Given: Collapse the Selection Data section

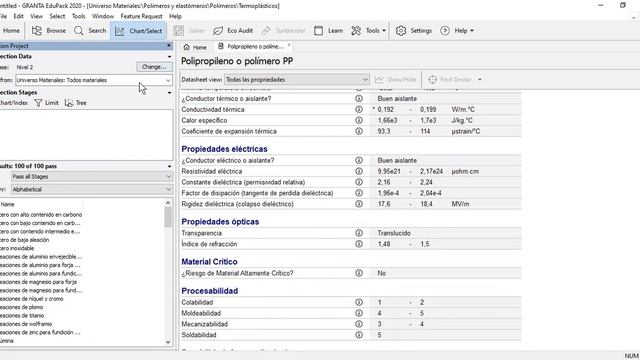Looking at the screenshot, I should (169, 56).
